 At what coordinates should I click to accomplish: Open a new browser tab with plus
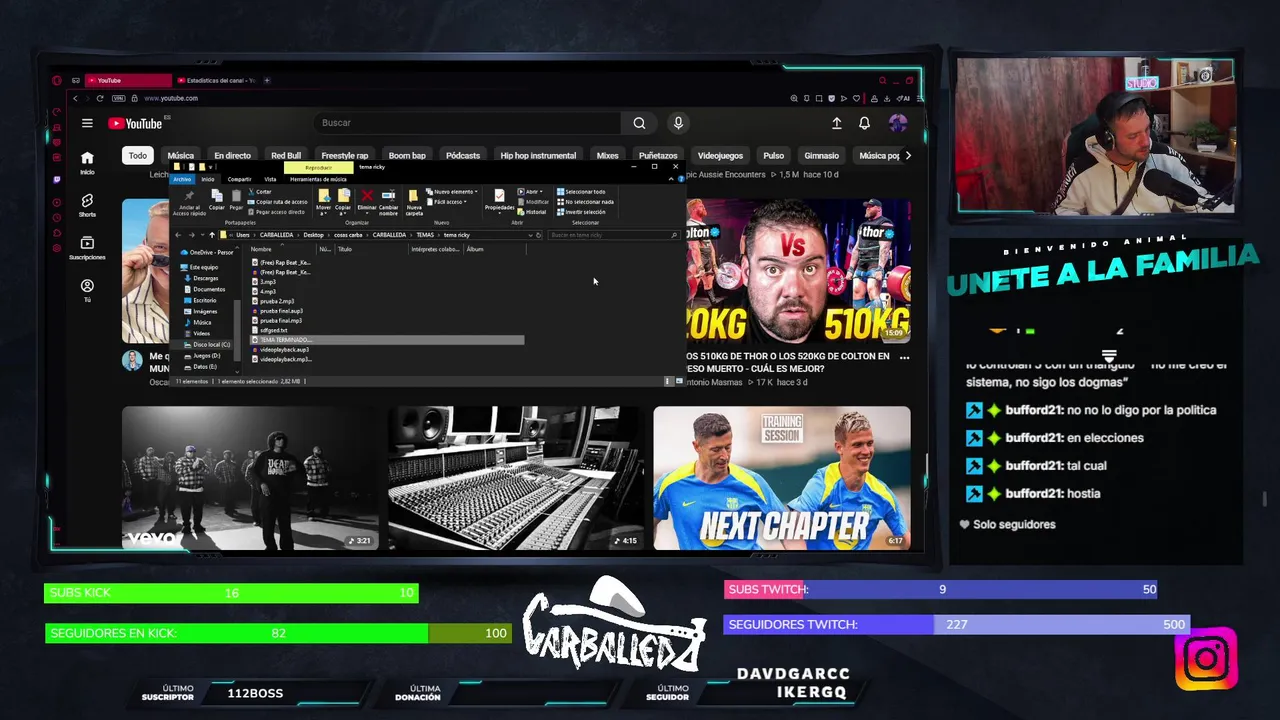267,80
